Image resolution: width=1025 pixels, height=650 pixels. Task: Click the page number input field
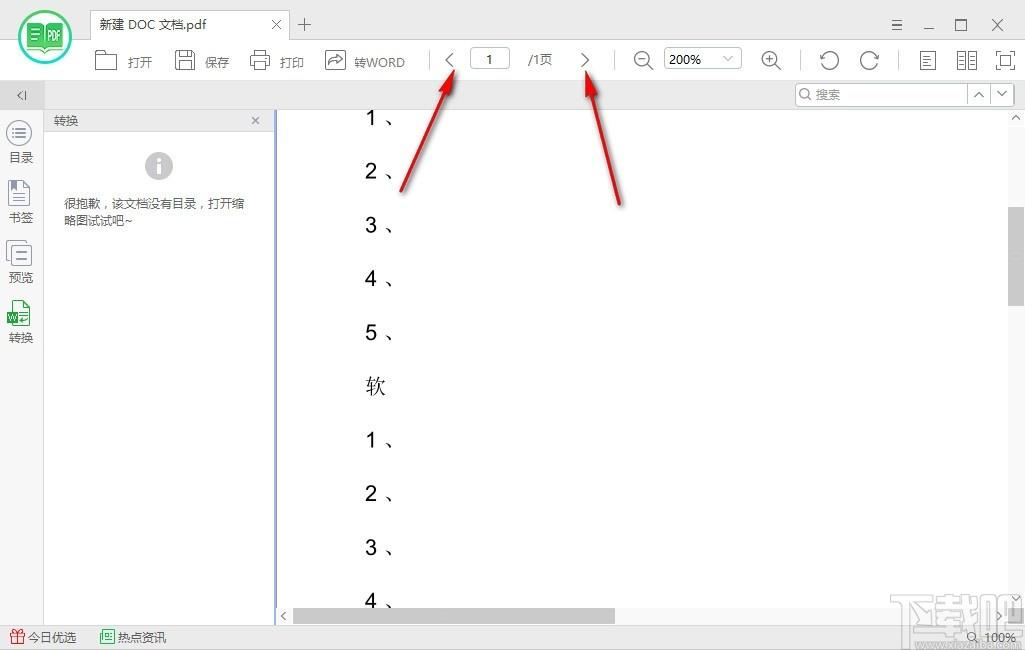tap(490, 59)
